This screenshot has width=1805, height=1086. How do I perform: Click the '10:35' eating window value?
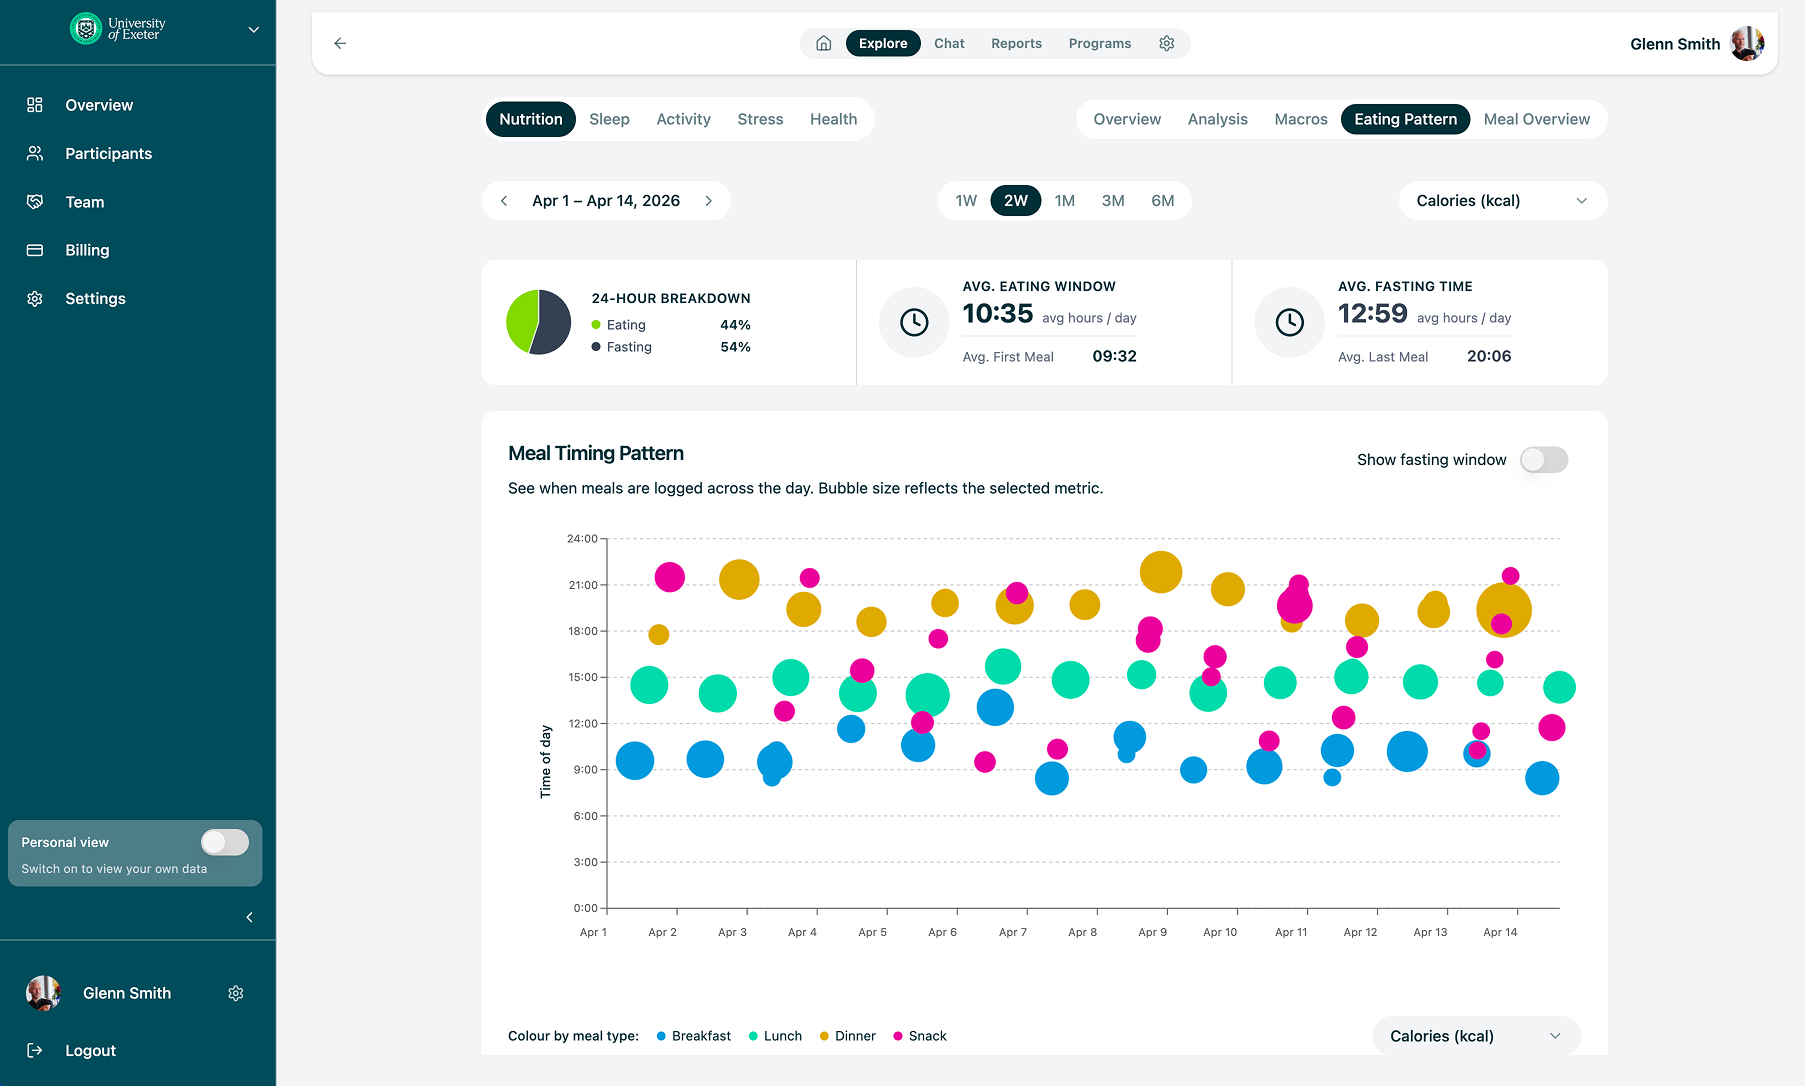click(x=998, y=314)
